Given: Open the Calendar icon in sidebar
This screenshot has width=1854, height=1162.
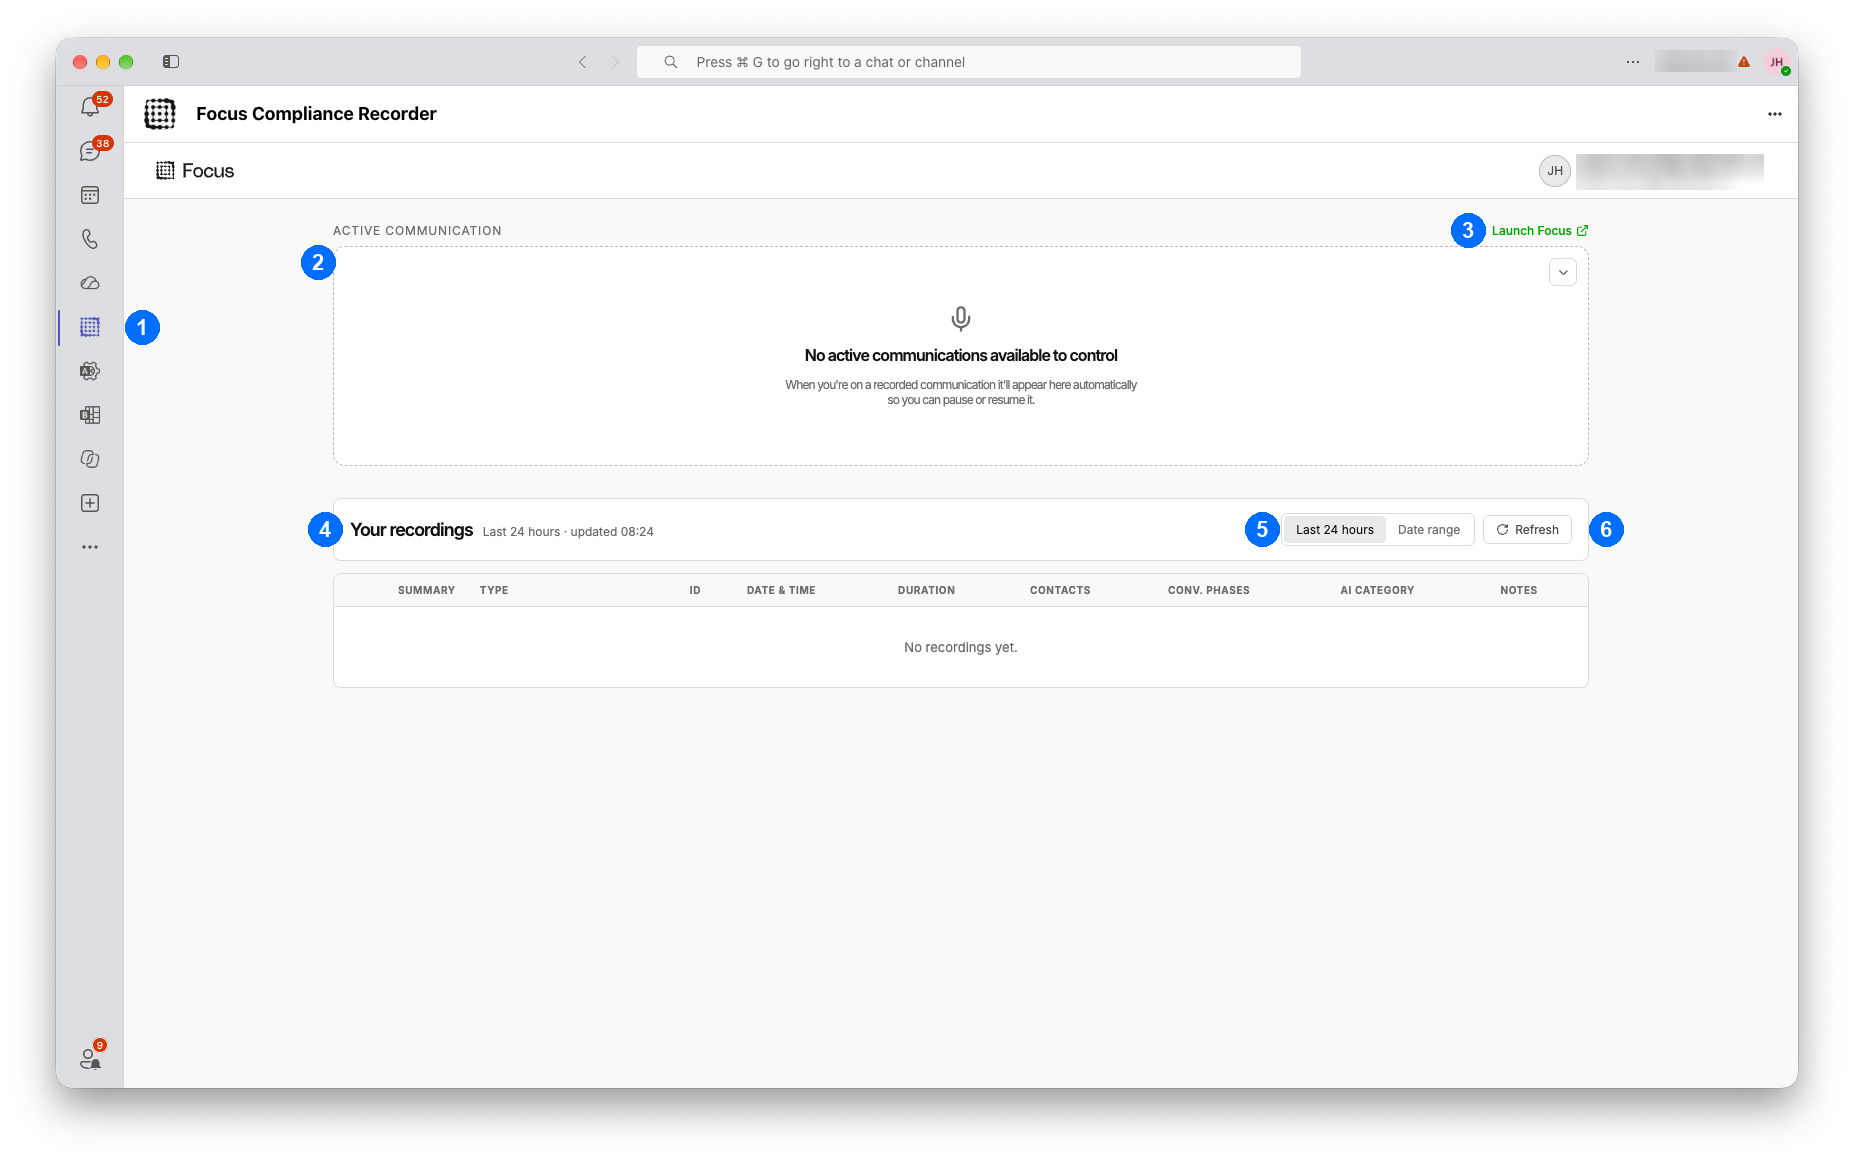Looking at the screenshot, I should [90, 195].
